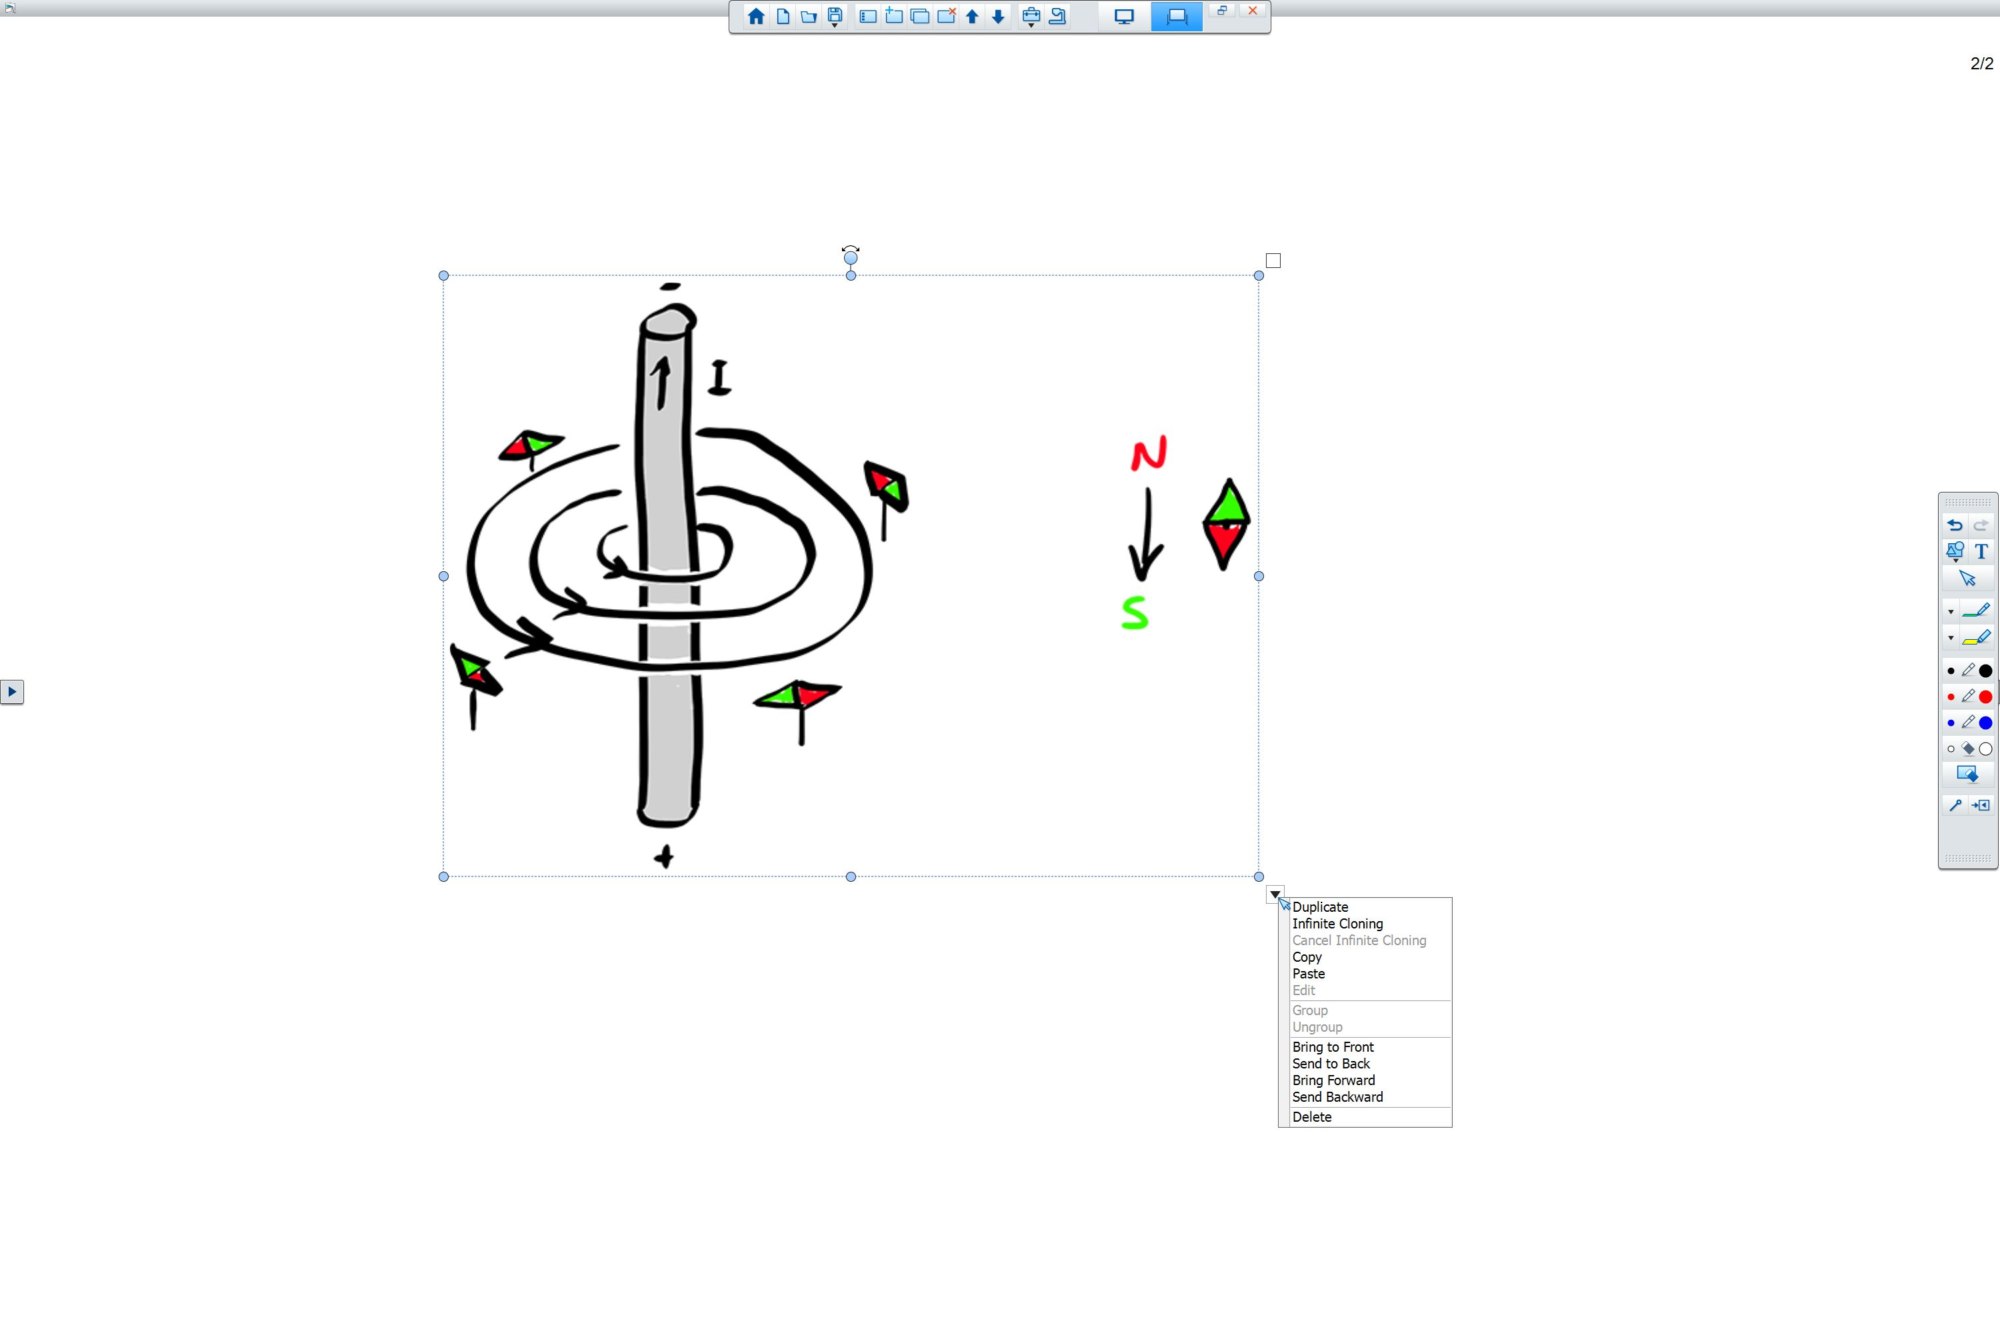Choose Infinite Cloning from the context menu

point(1338,923)
